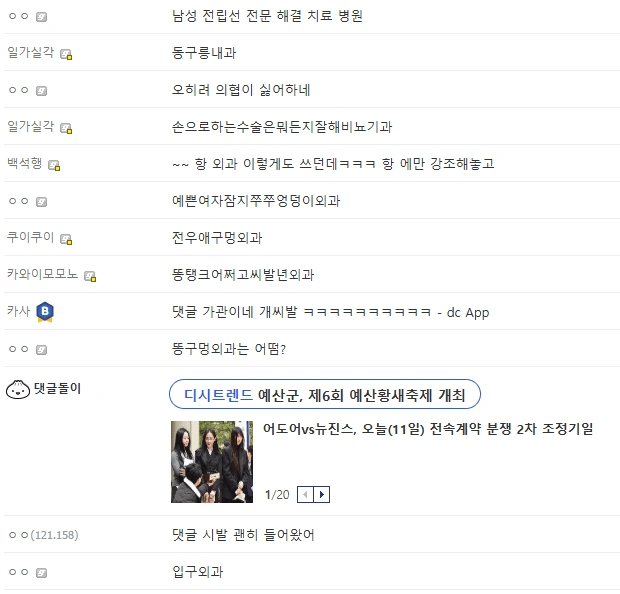Click the 1/20 slide counter
The image size is (620, 594).
coord(277,495)
